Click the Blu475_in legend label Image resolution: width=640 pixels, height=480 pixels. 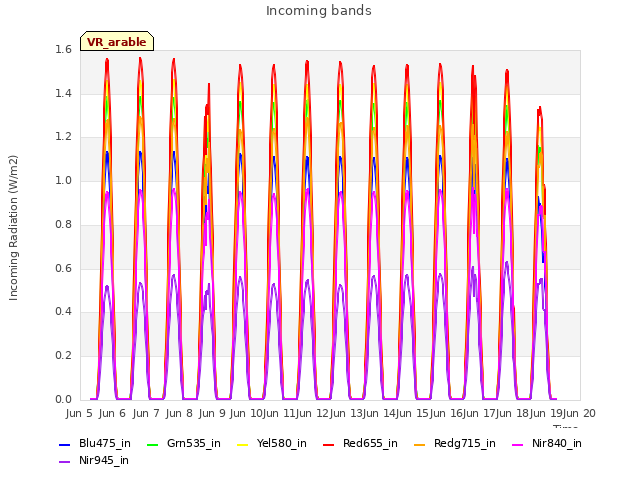point(104,443)
